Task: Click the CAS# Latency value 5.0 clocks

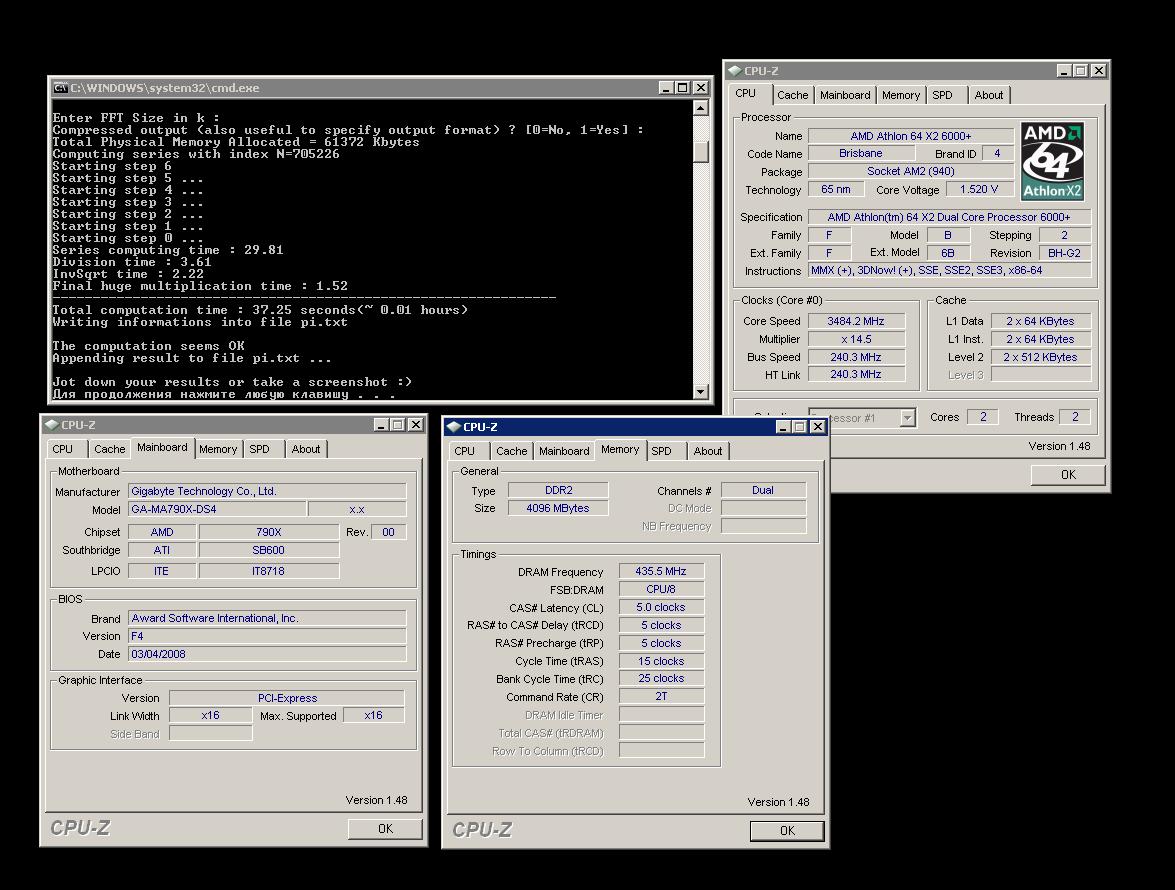Action: pos(661,608)
